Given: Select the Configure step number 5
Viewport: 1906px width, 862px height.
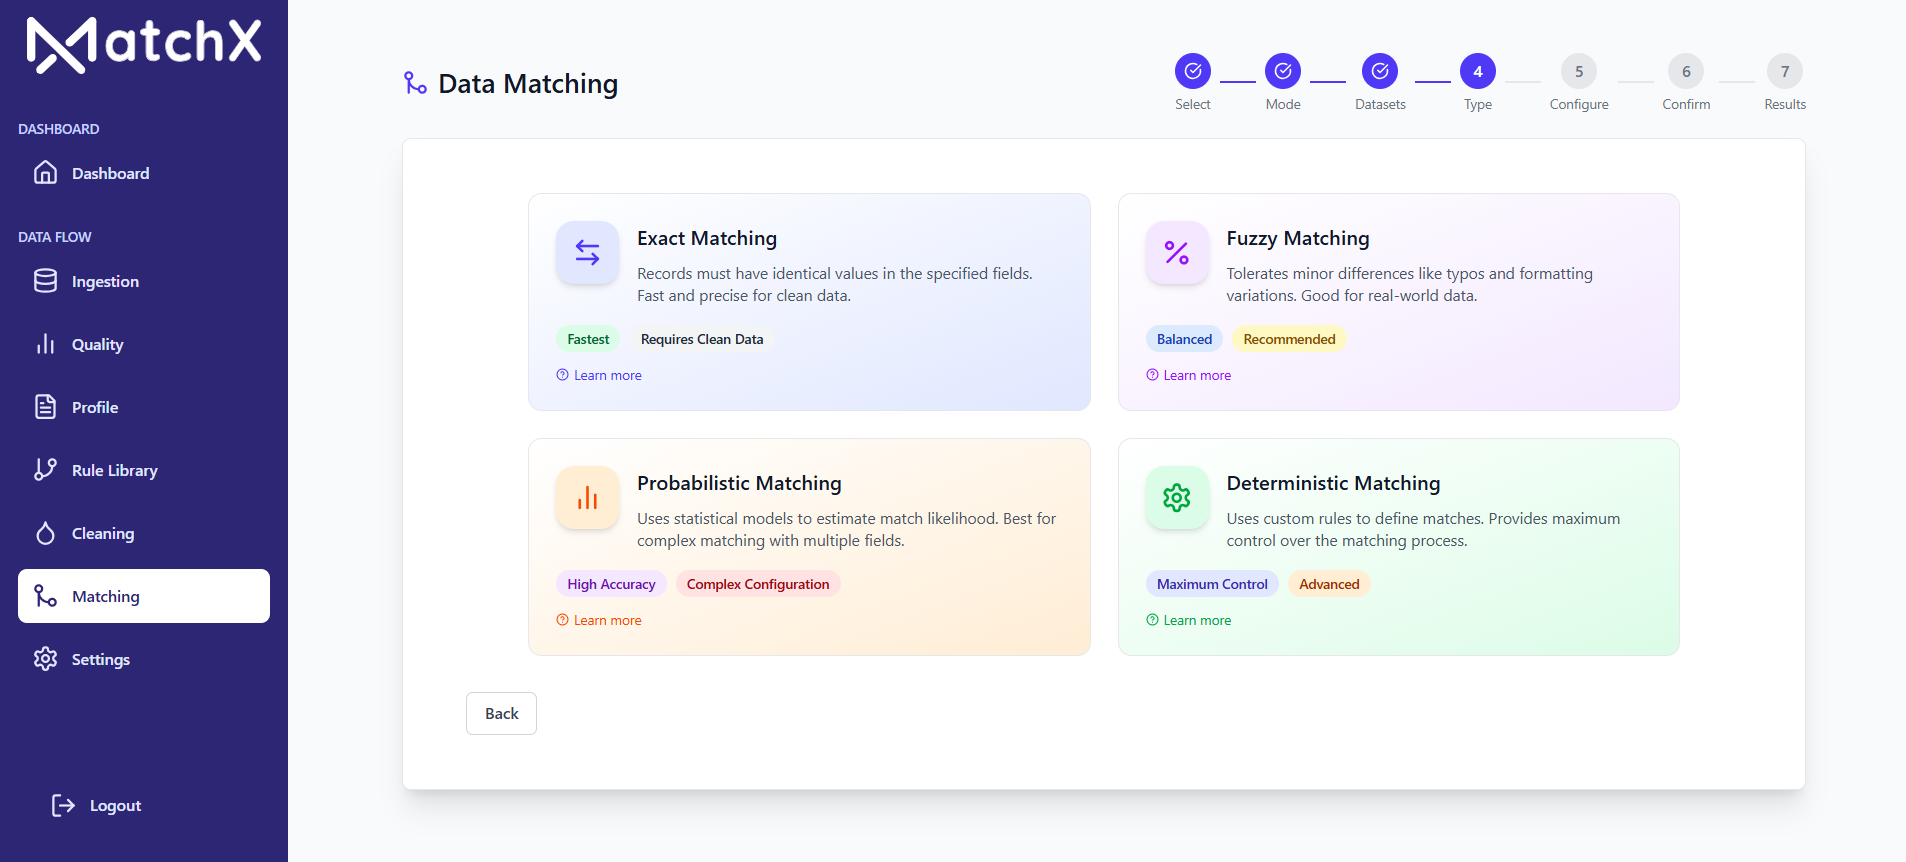Looking at the screenshot, I should pos(1579,71).
